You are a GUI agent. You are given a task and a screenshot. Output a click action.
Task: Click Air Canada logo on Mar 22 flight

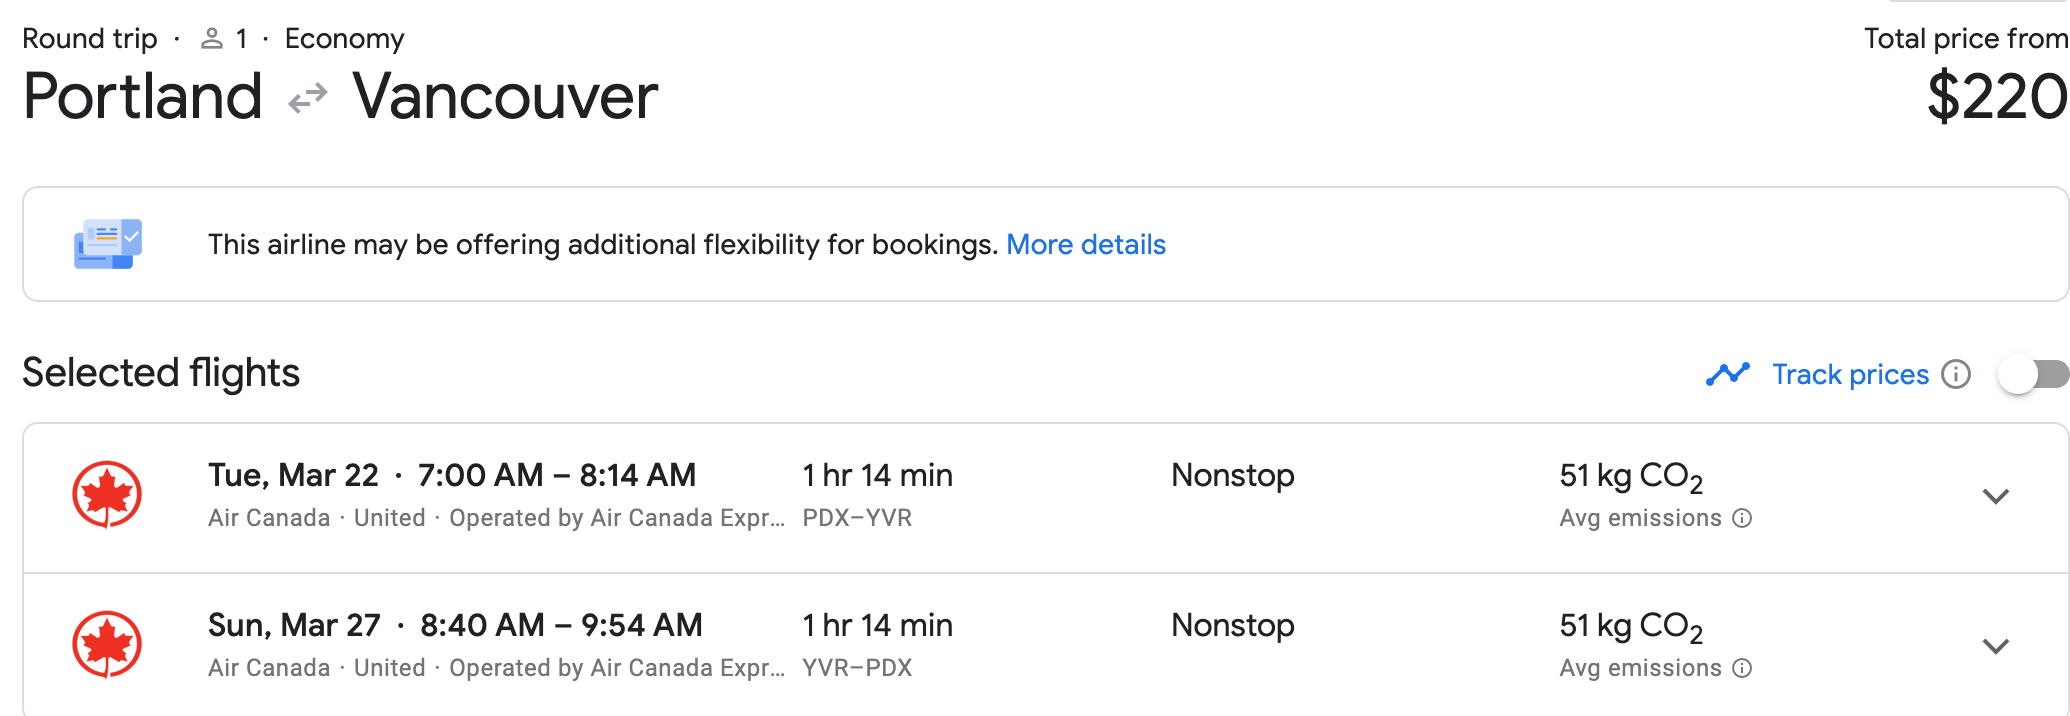pos(107,494)
